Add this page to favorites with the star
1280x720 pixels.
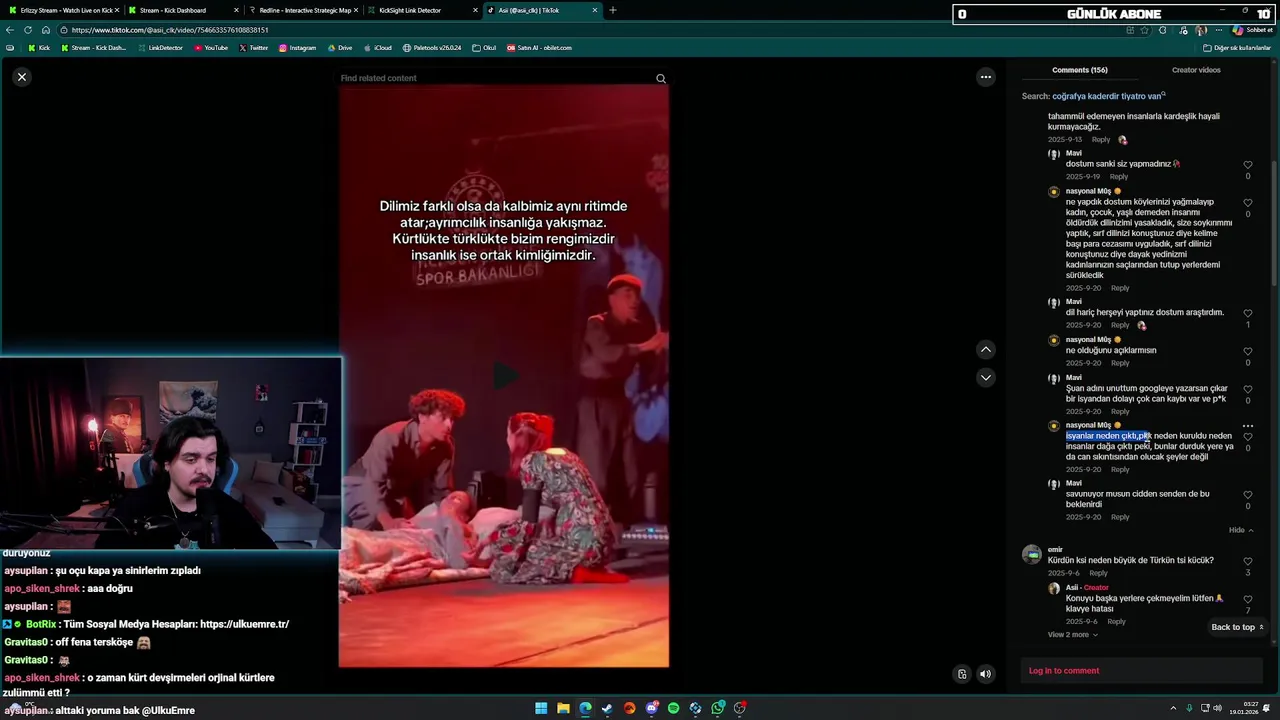pos(1145,30)
